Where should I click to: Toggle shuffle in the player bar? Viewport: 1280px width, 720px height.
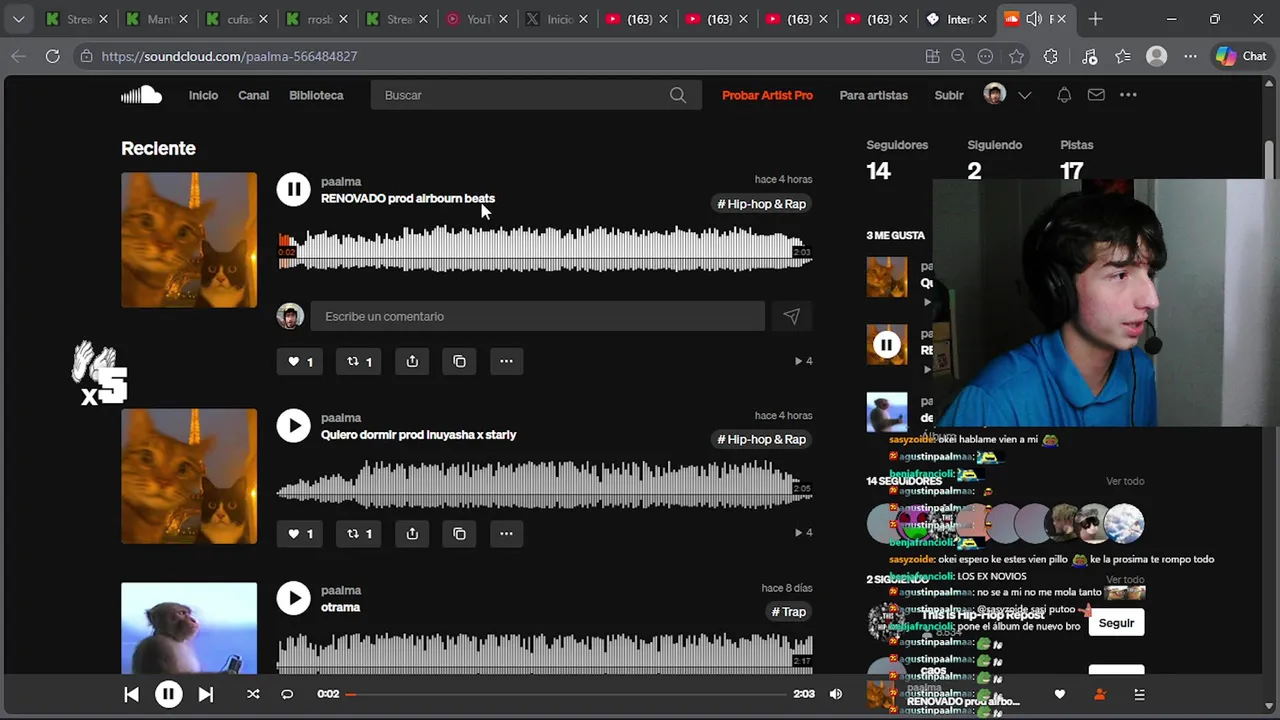253,694
